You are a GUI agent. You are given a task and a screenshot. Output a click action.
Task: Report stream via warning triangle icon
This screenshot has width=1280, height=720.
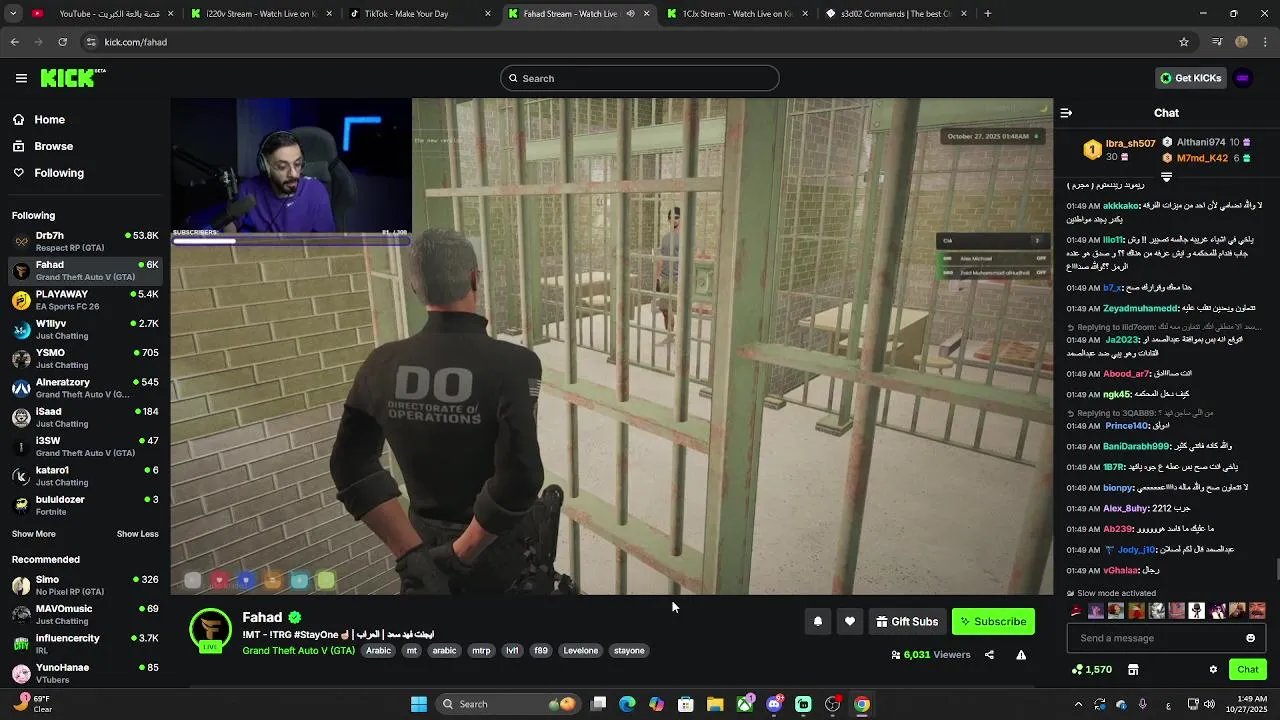(x=1021, y=655)
